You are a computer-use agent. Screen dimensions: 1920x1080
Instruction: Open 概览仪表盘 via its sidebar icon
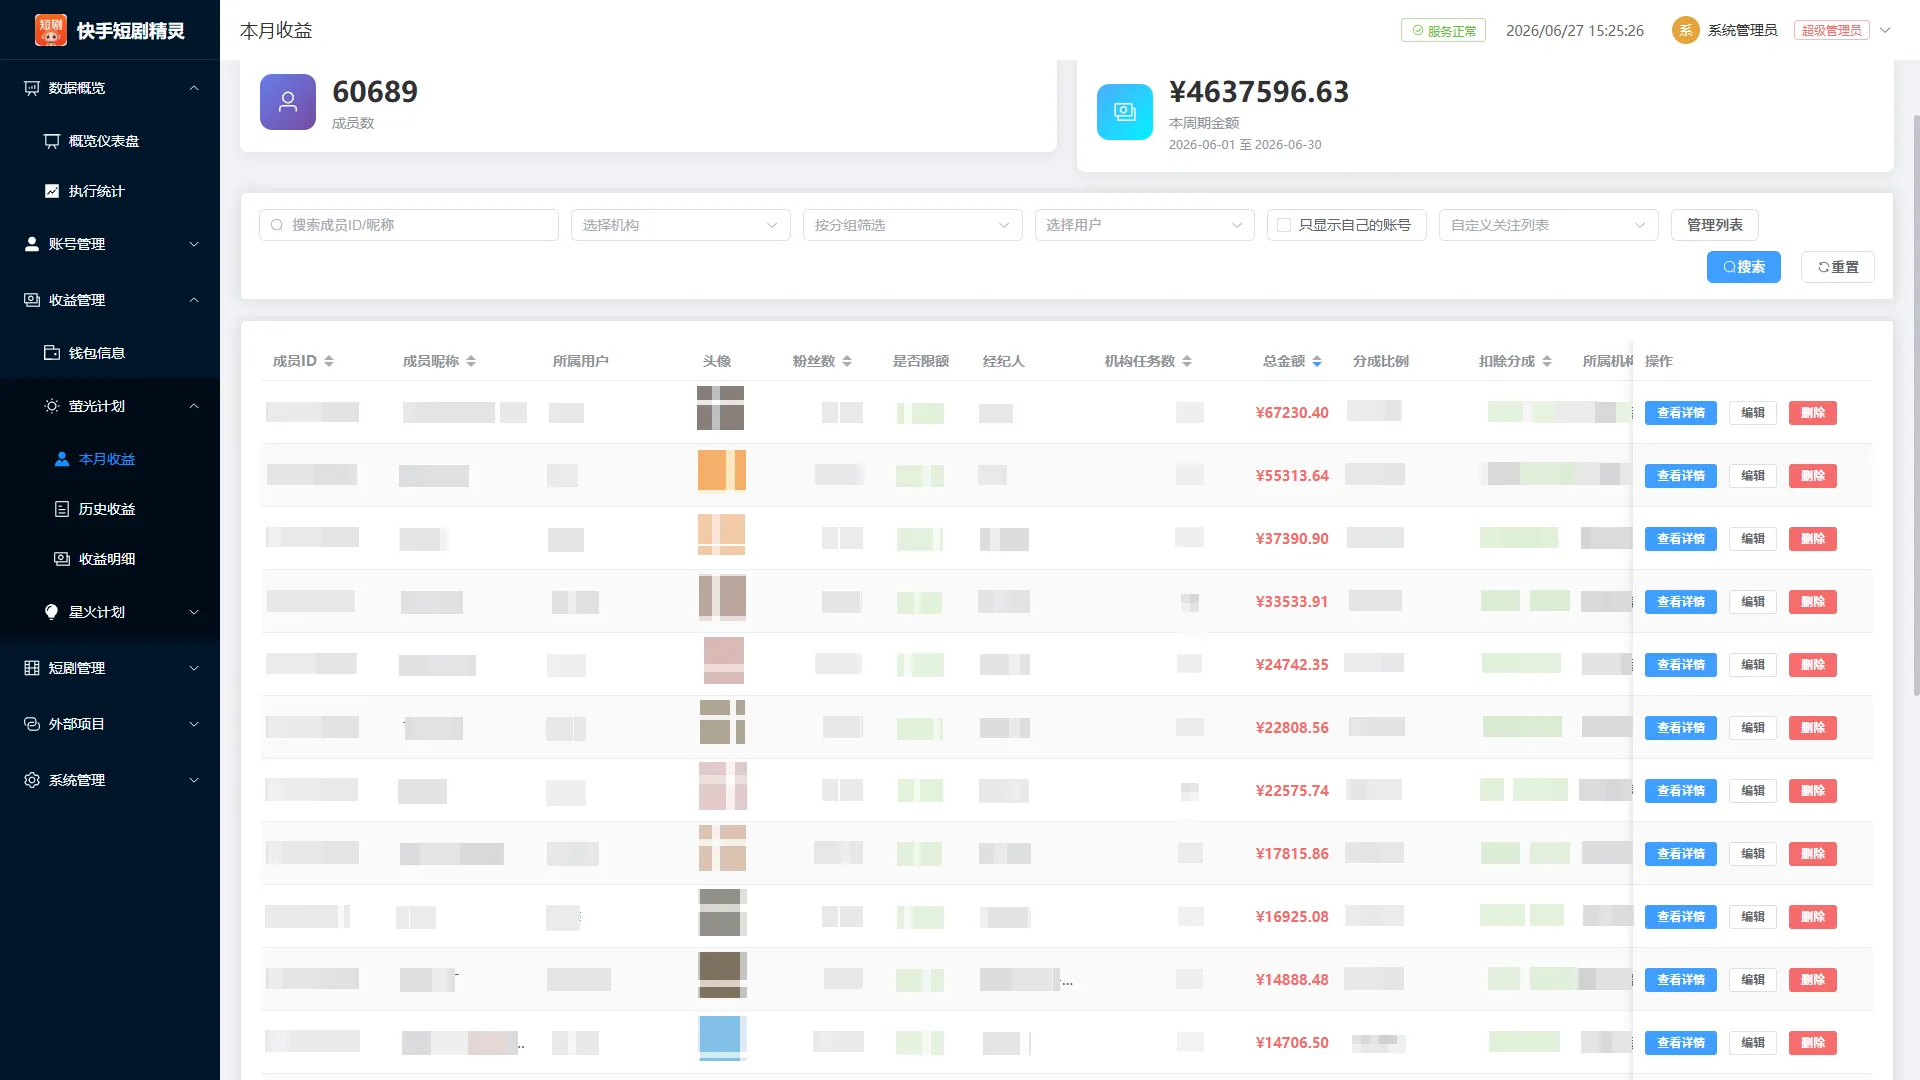(x=52, y=141)
